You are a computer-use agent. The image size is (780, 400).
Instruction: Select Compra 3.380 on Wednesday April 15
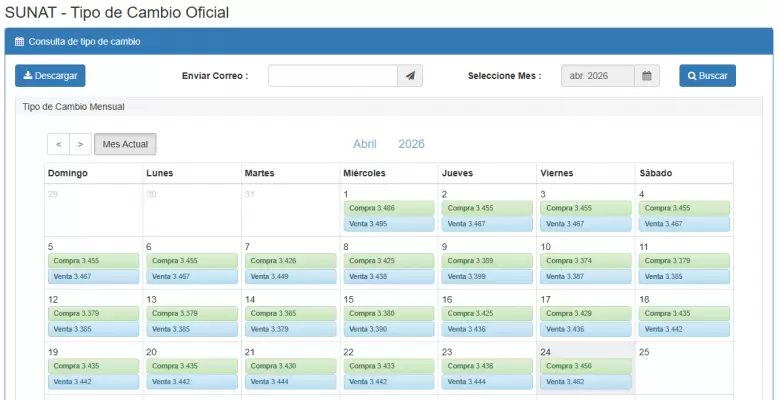click(389, 314)
